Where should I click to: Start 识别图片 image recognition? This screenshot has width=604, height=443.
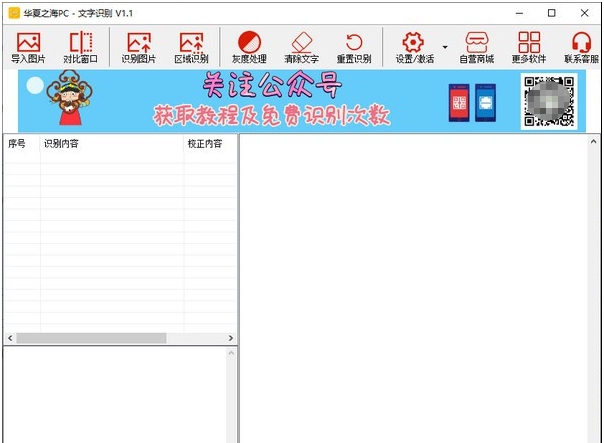pyautogui.click(x=139, y=47)
